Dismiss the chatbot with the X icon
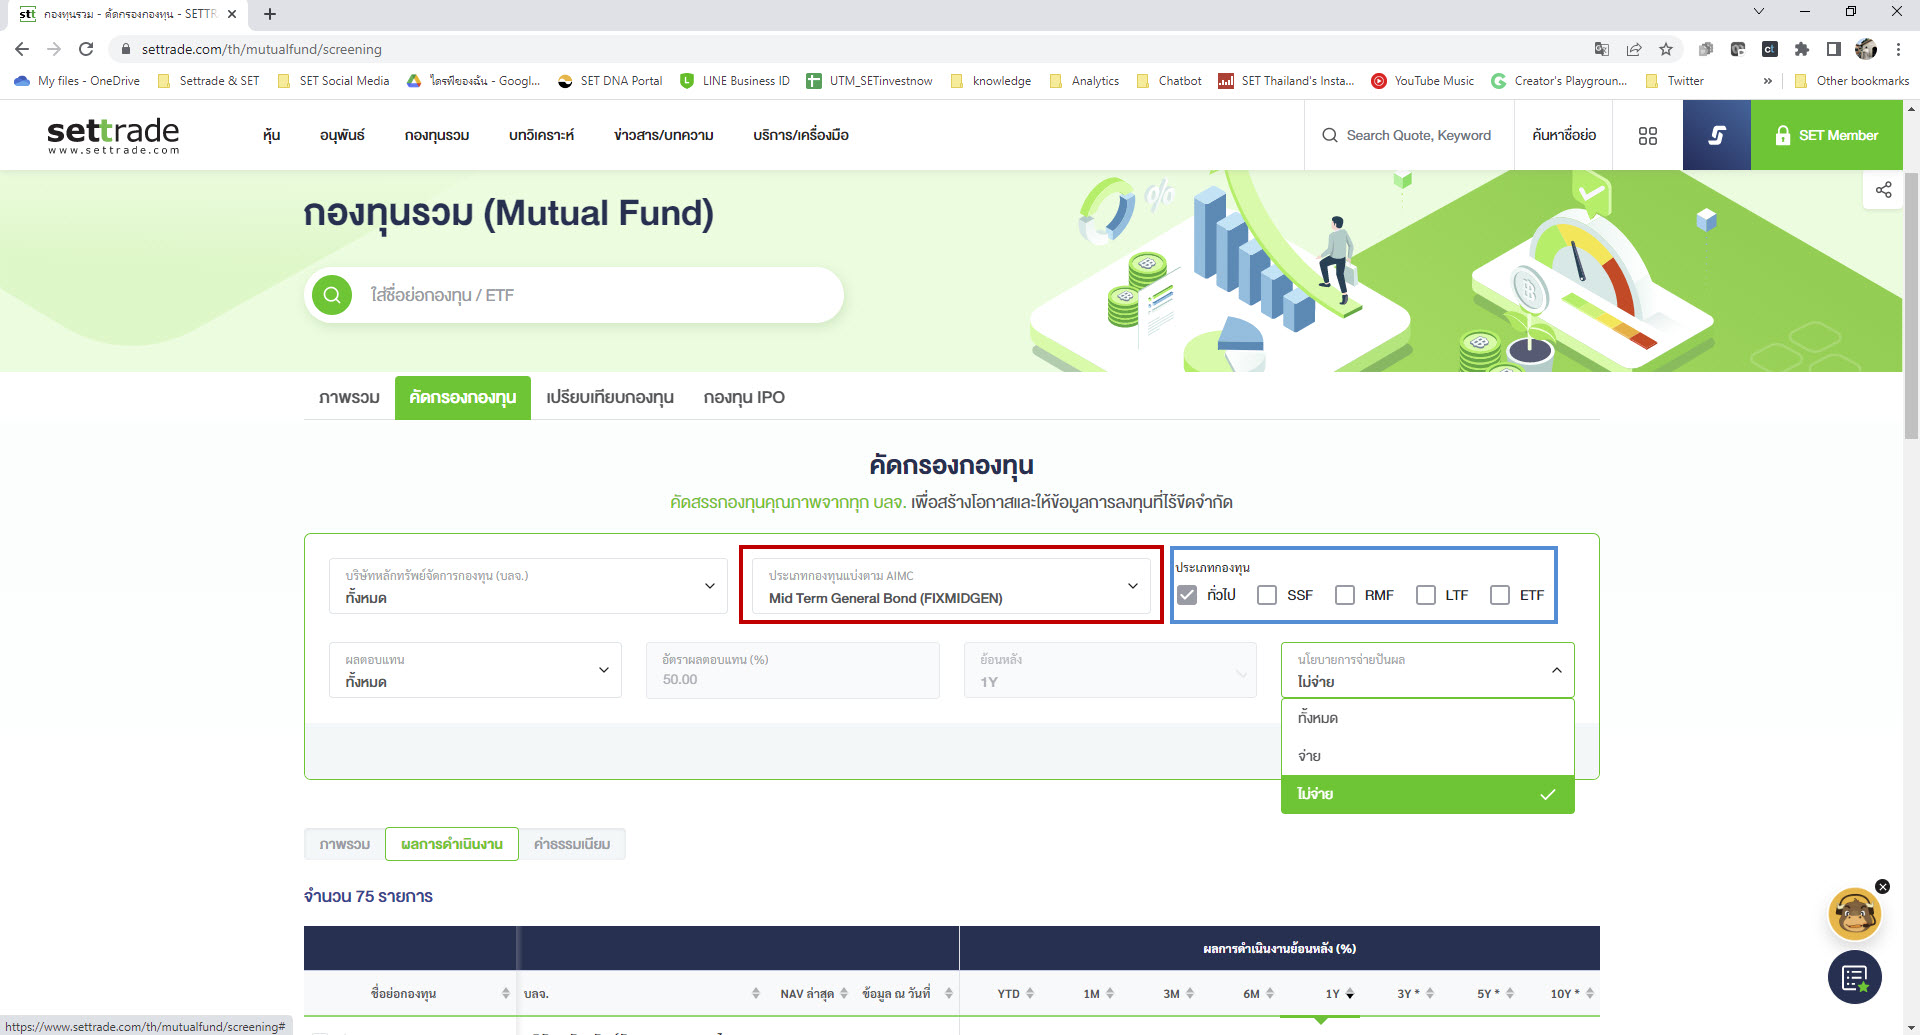Viewport: 1920px width, 1035px height. (x=1885, y=886)
